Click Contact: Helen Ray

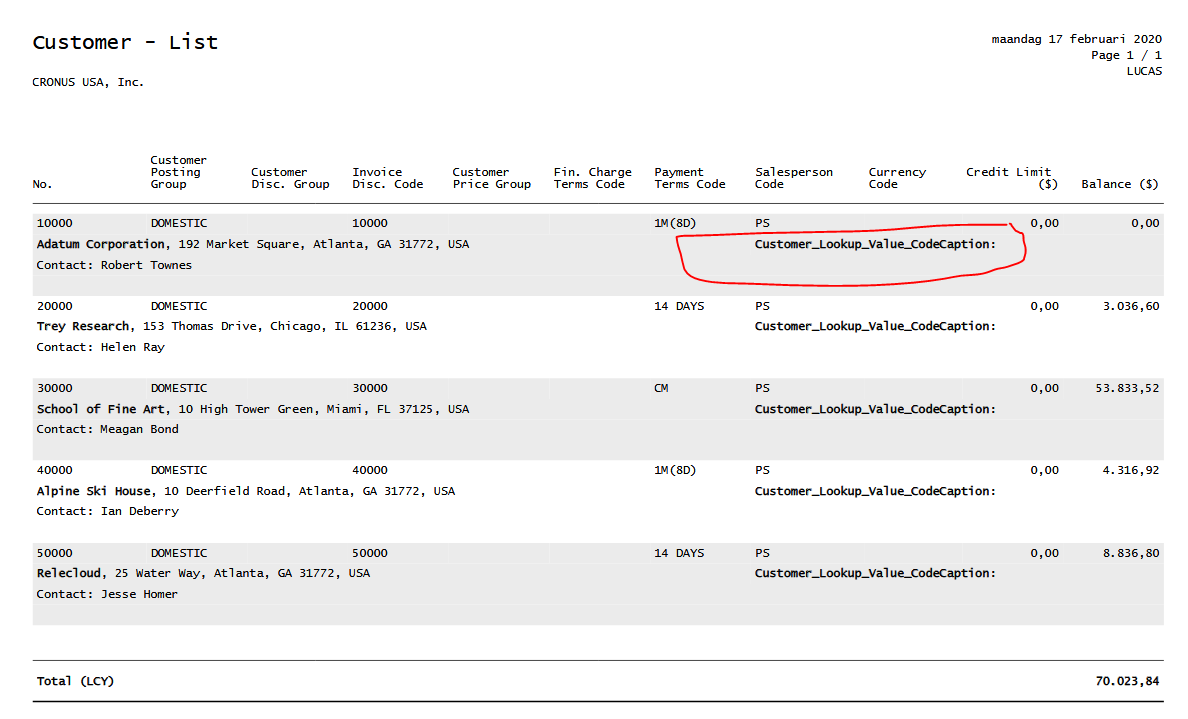[101, 347]
